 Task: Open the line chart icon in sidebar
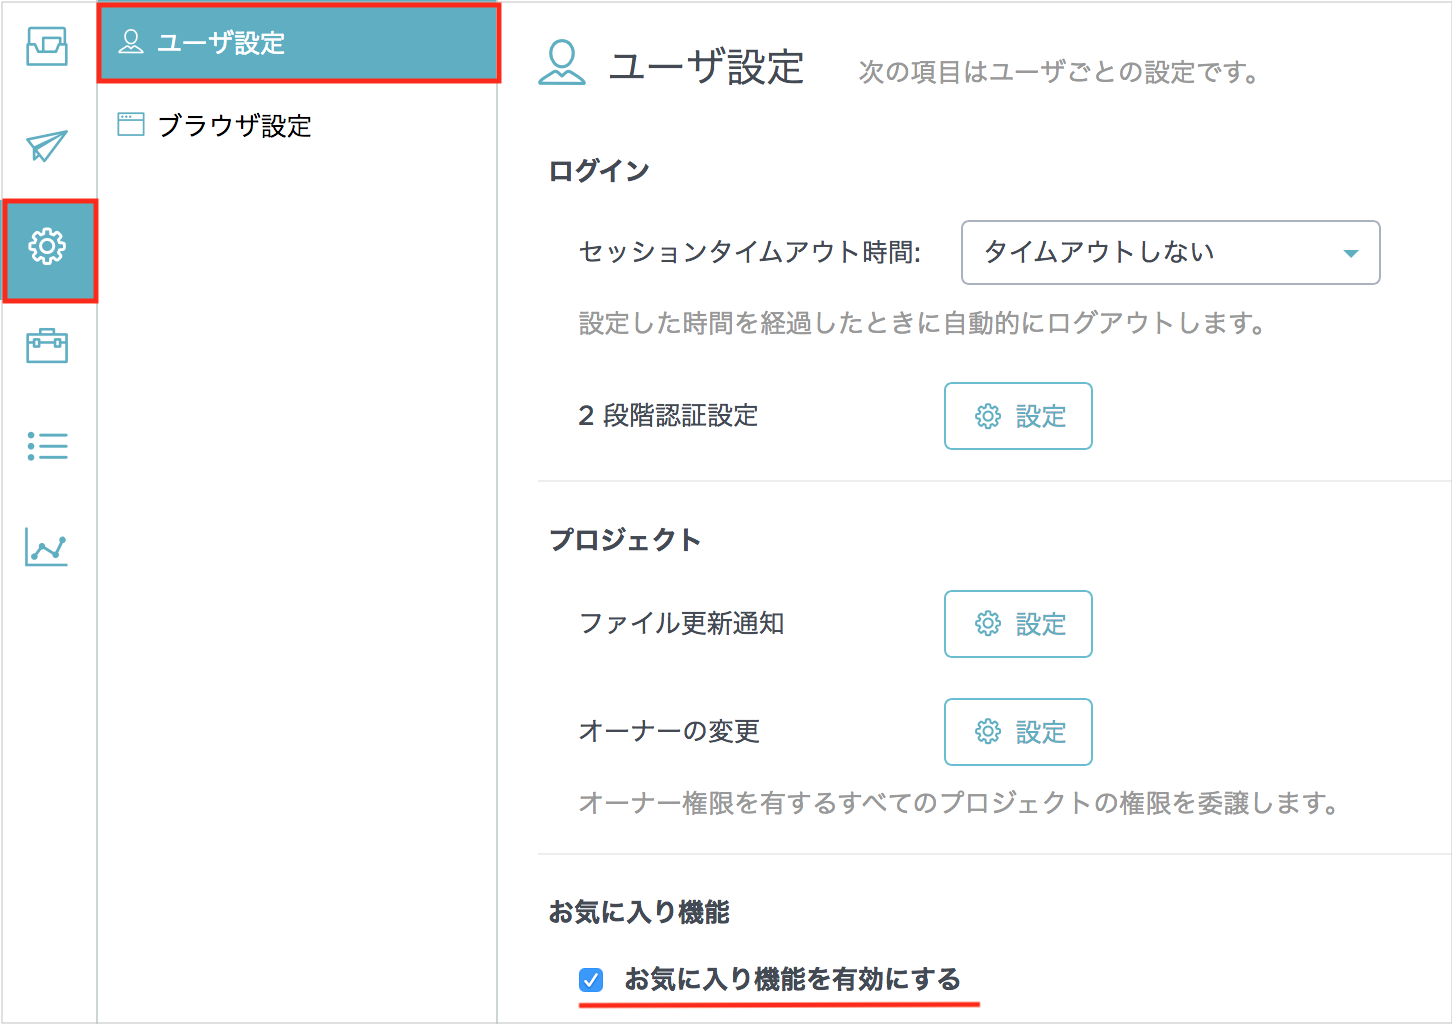coord(47,548)
